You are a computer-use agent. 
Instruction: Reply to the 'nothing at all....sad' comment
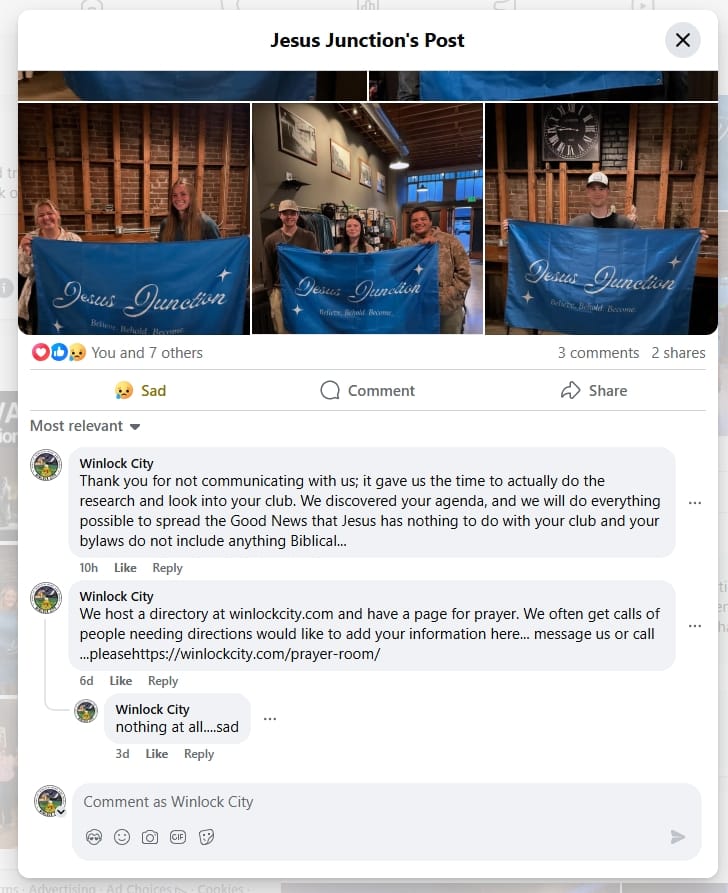coord(199,754)
